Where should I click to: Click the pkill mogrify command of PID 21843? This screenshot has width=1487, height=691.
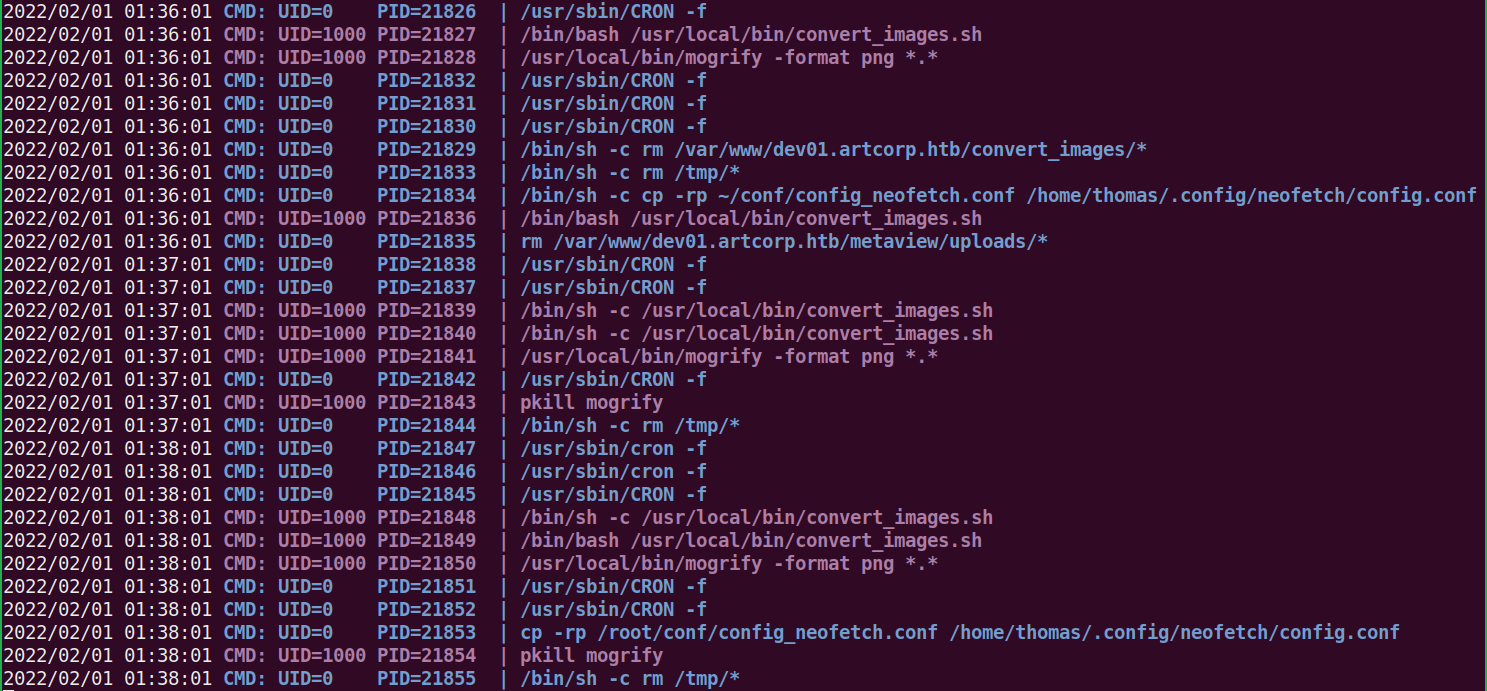click(591, 402)
